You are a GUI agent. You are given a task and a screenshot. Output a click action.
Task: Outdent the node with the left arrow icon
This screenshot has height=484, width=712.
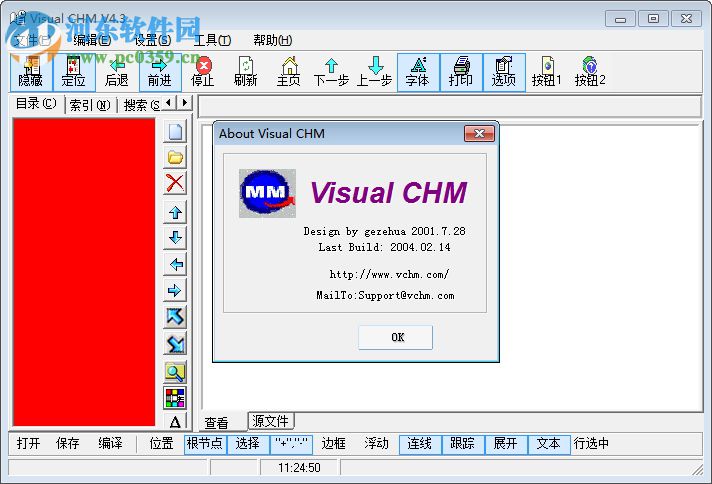pyautogui.click(x=175, y=264)
